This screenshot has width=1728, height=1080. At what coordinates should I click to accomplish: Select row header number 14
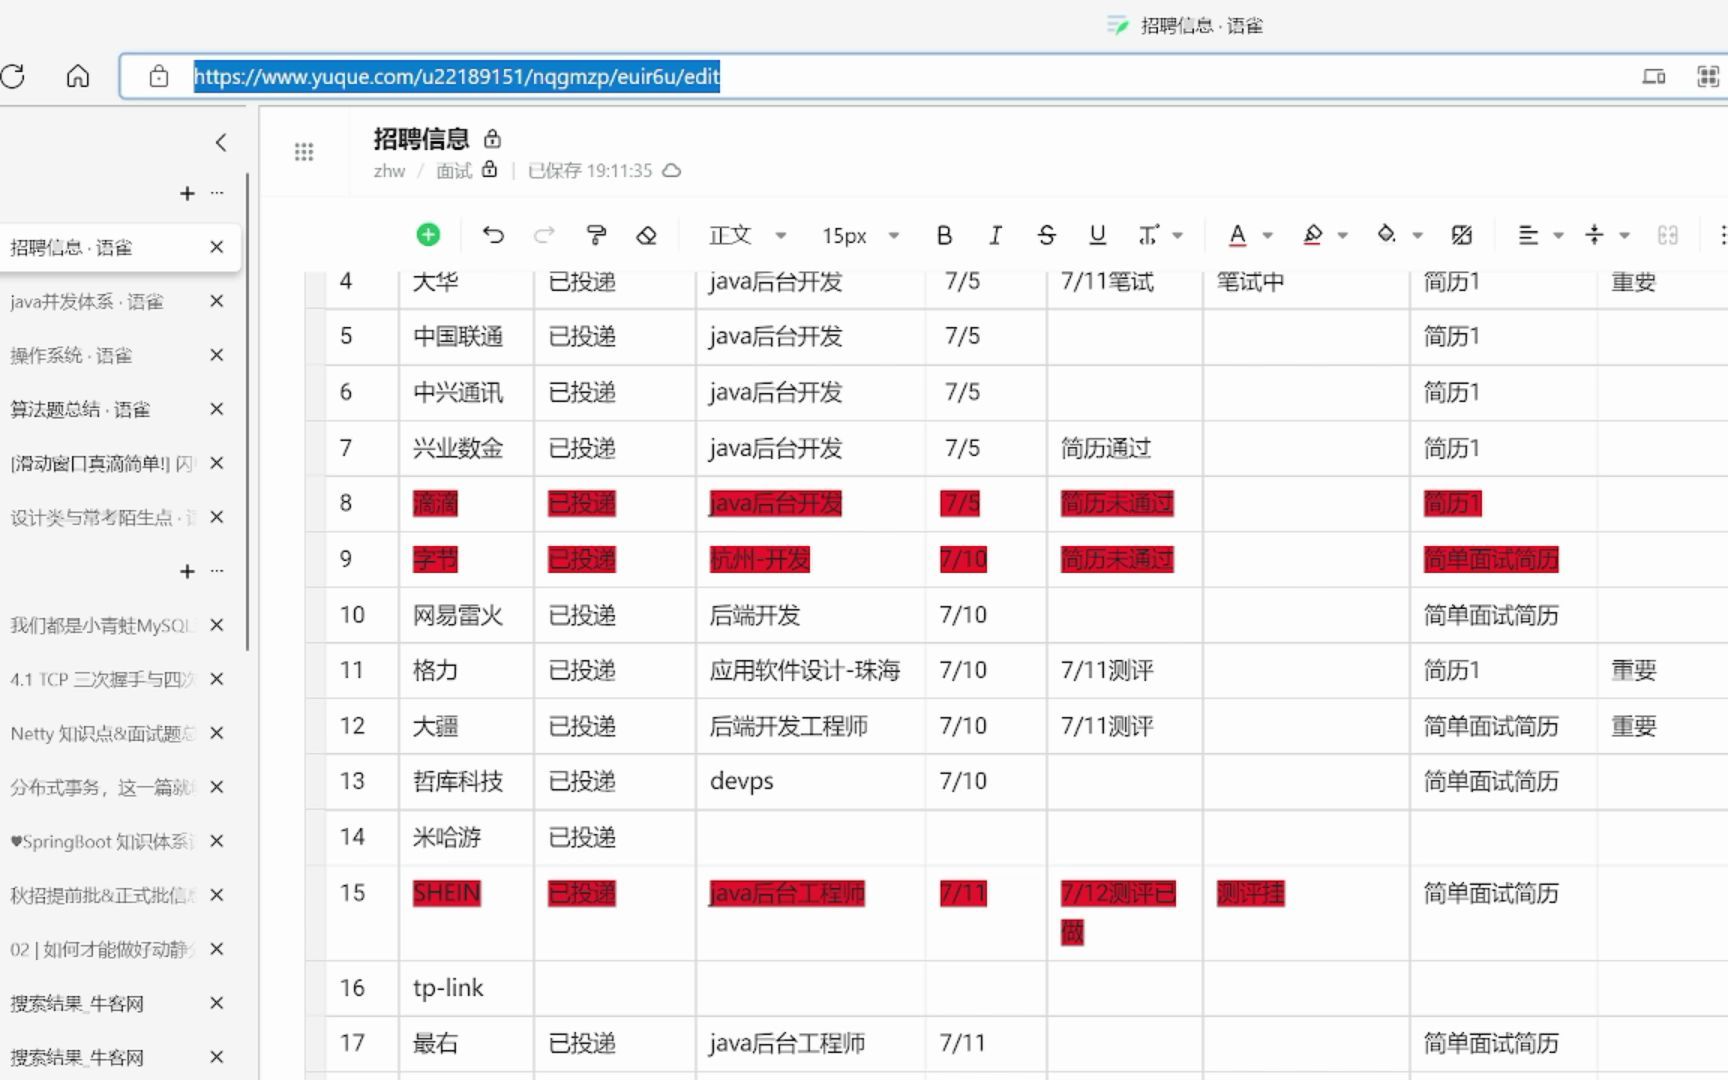[x=352, y=837]
